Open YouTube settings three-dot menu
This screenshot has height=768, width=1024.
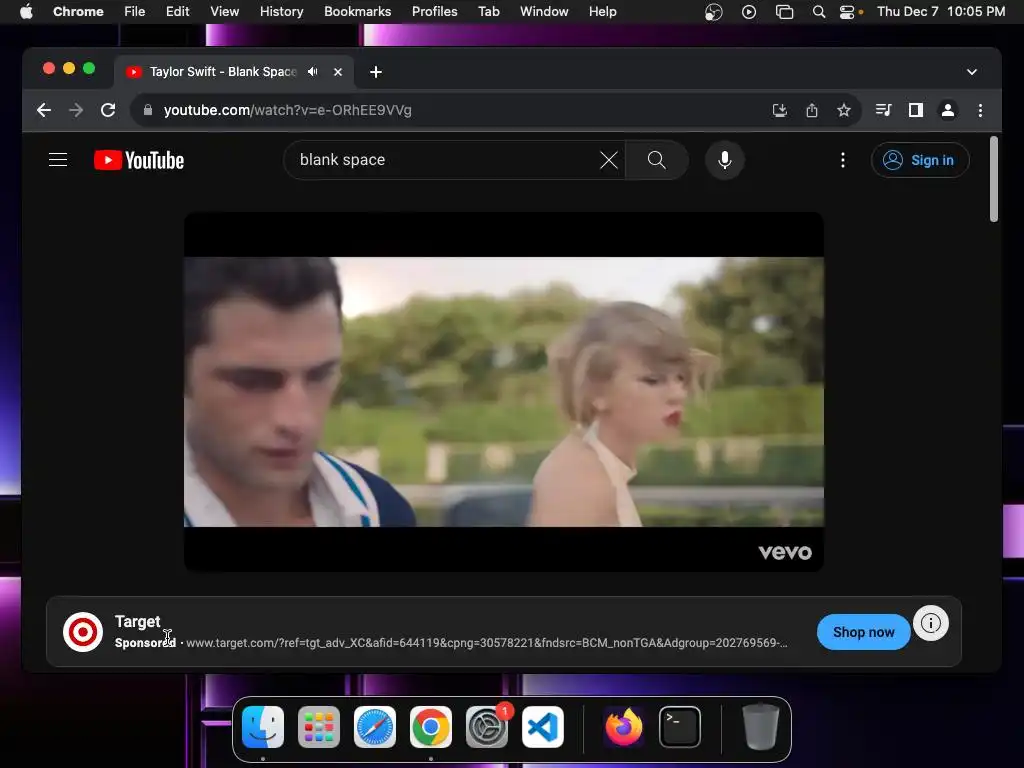coord(842,160)
